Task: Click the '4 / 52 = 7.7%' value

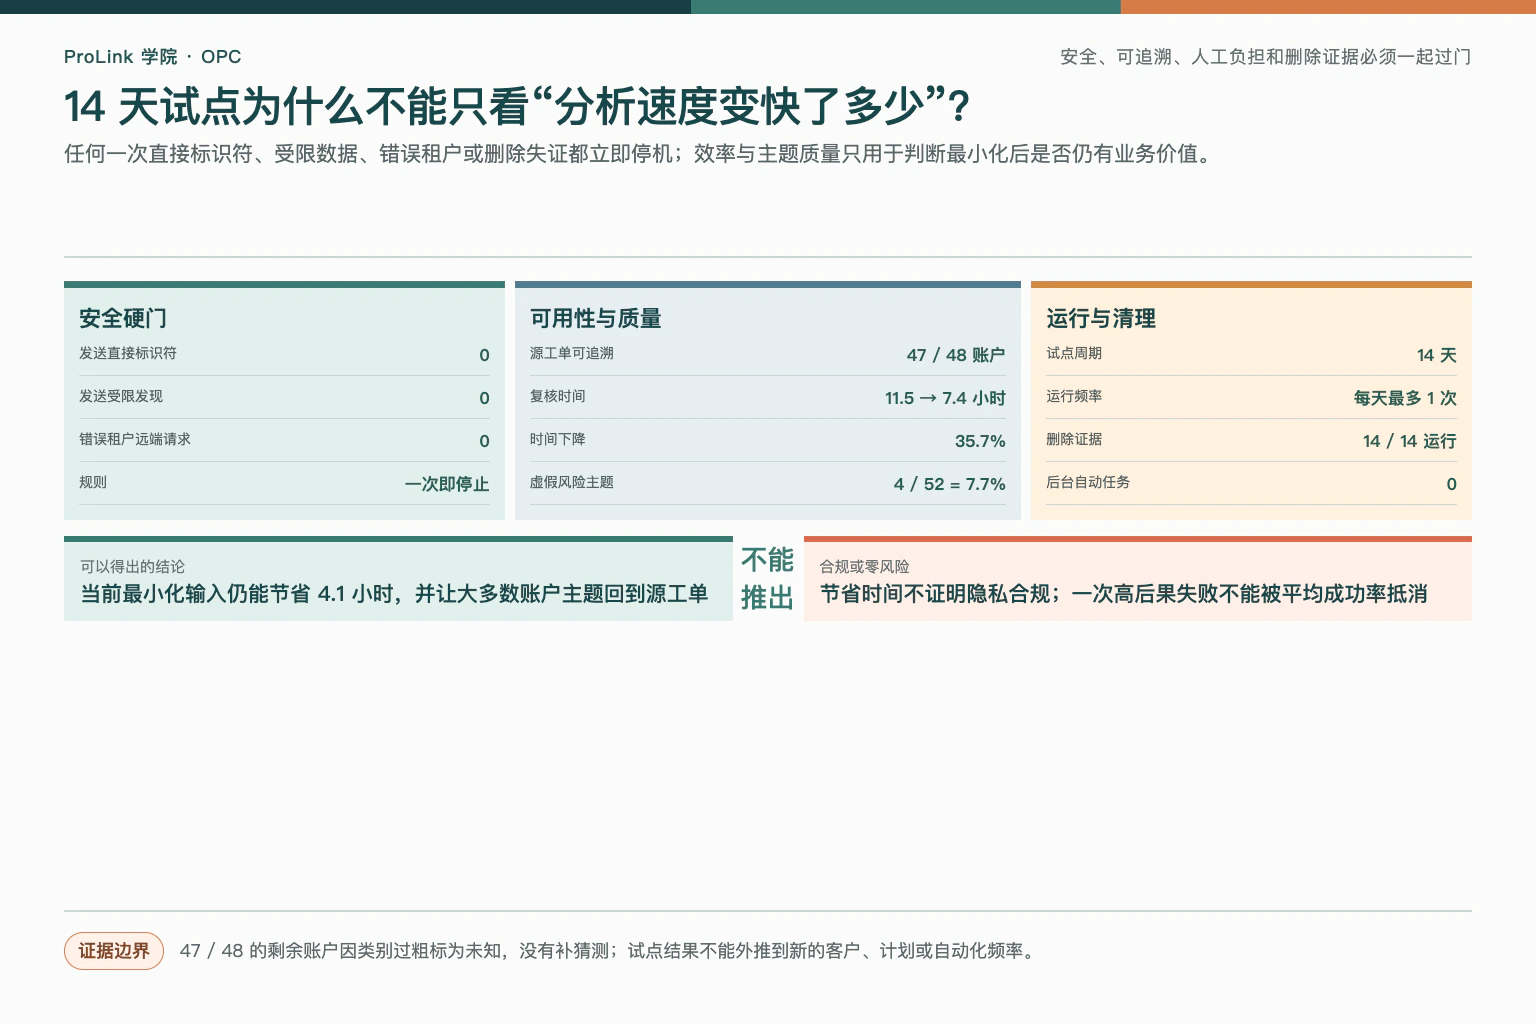Action: [950, 484]
